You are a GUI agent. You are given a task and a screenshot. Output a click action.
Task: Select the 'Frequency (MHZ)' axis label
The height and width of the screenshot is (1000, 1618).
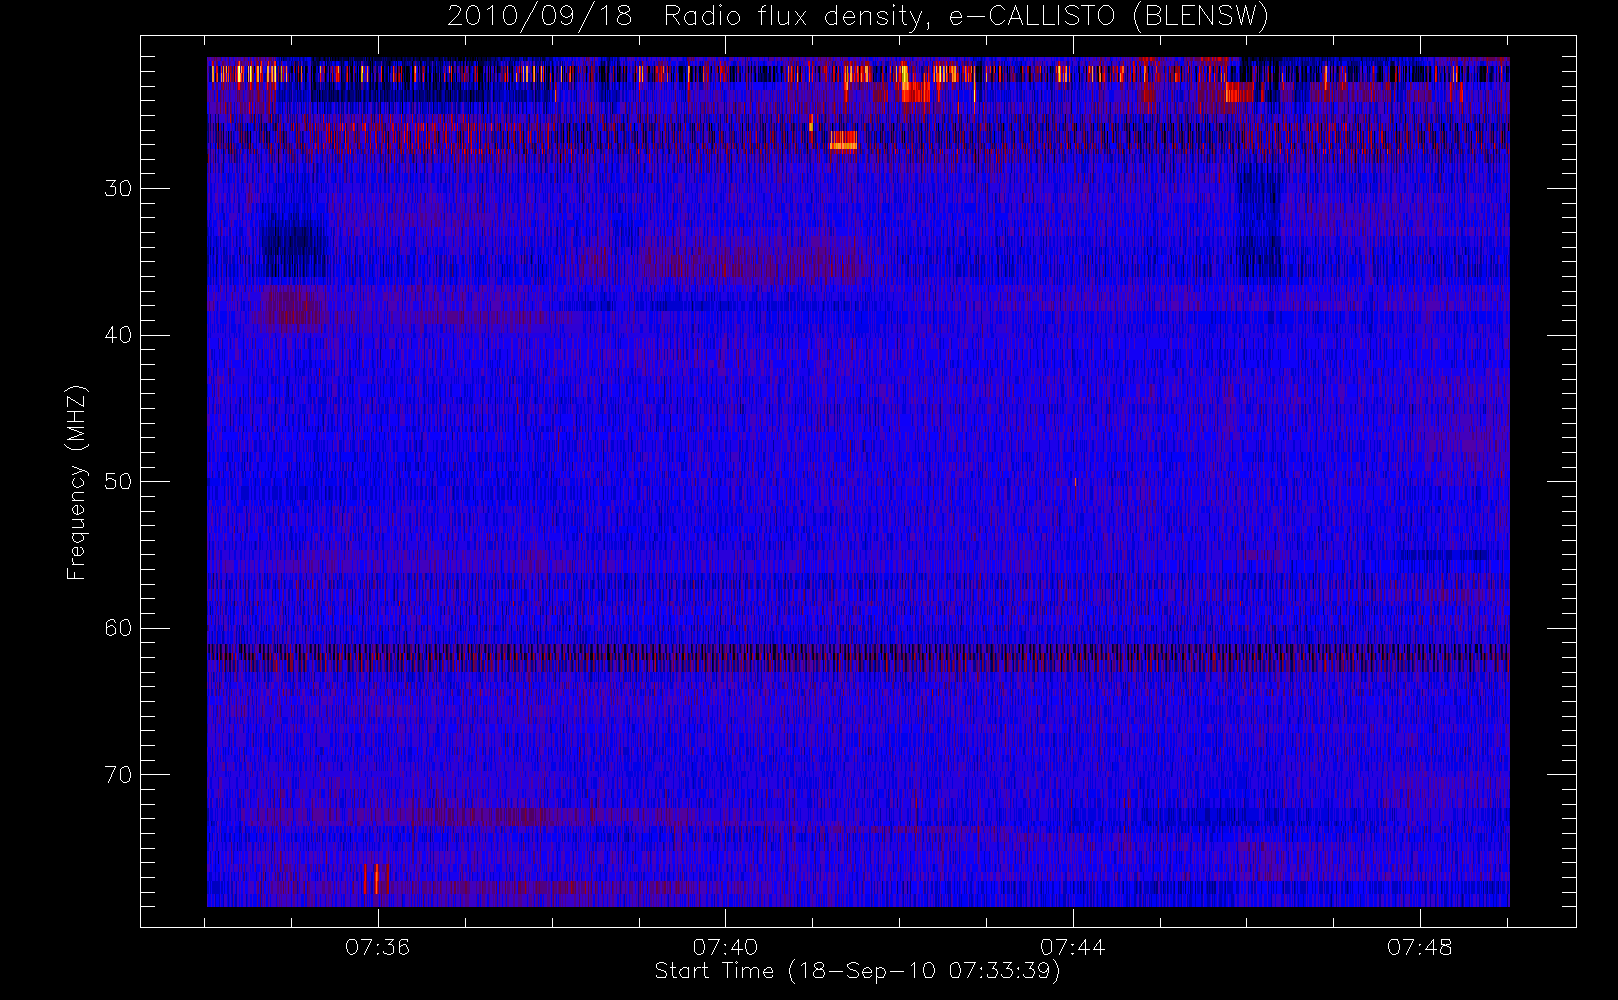[77, 483]
